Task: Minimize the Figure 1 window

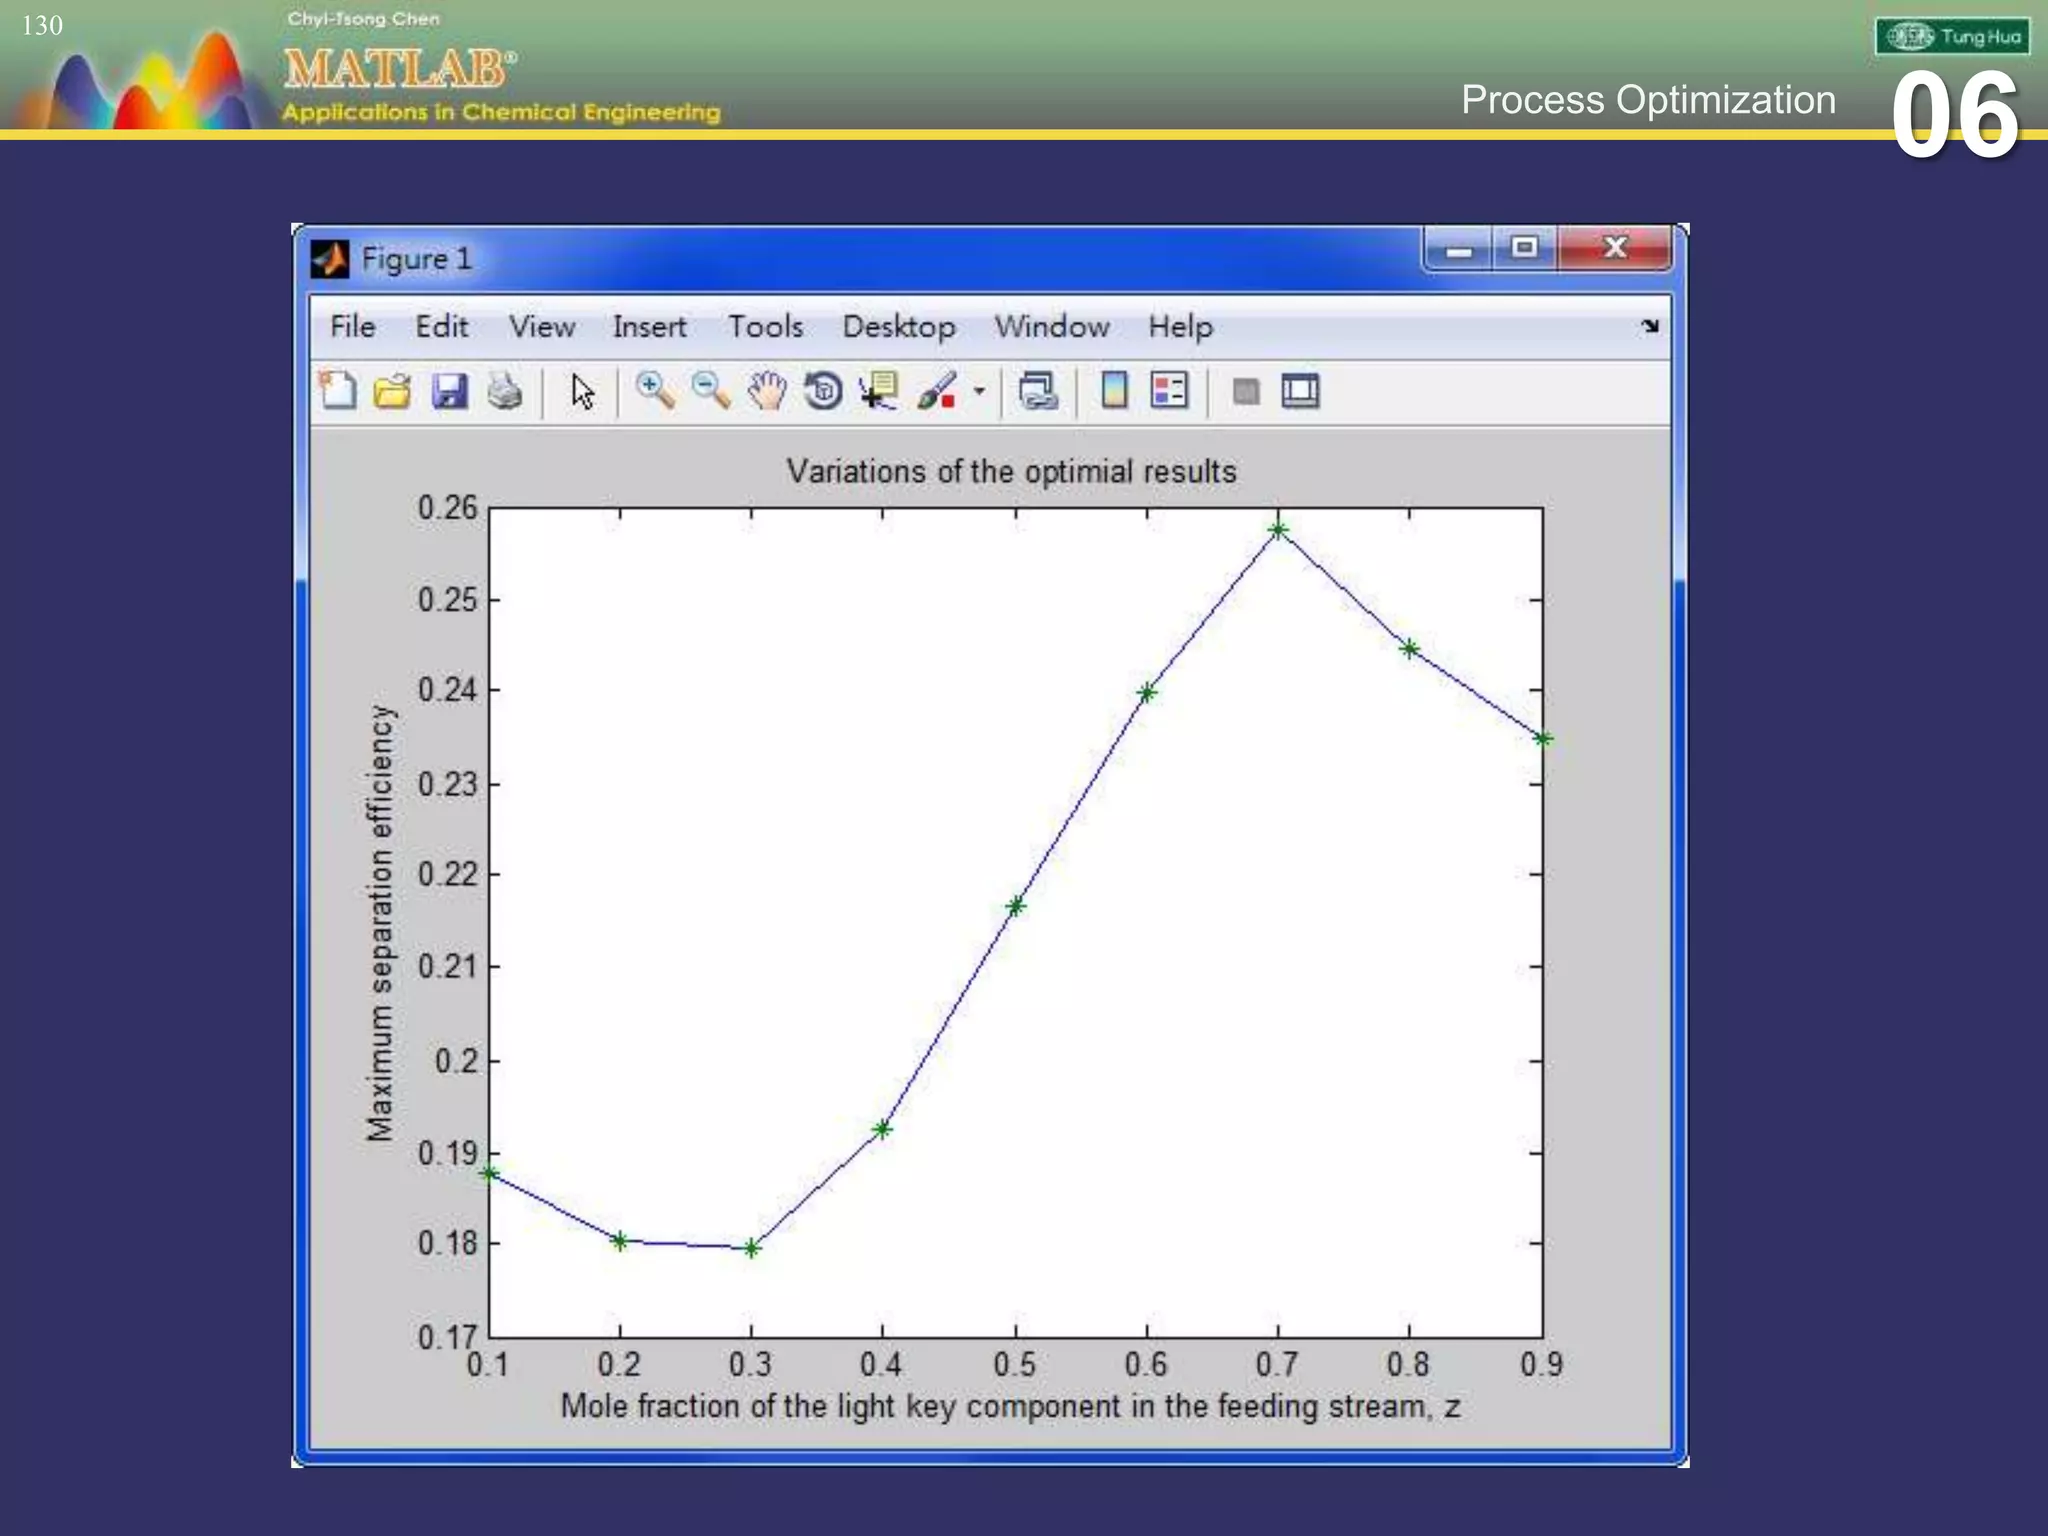Action: (1459, 249)
